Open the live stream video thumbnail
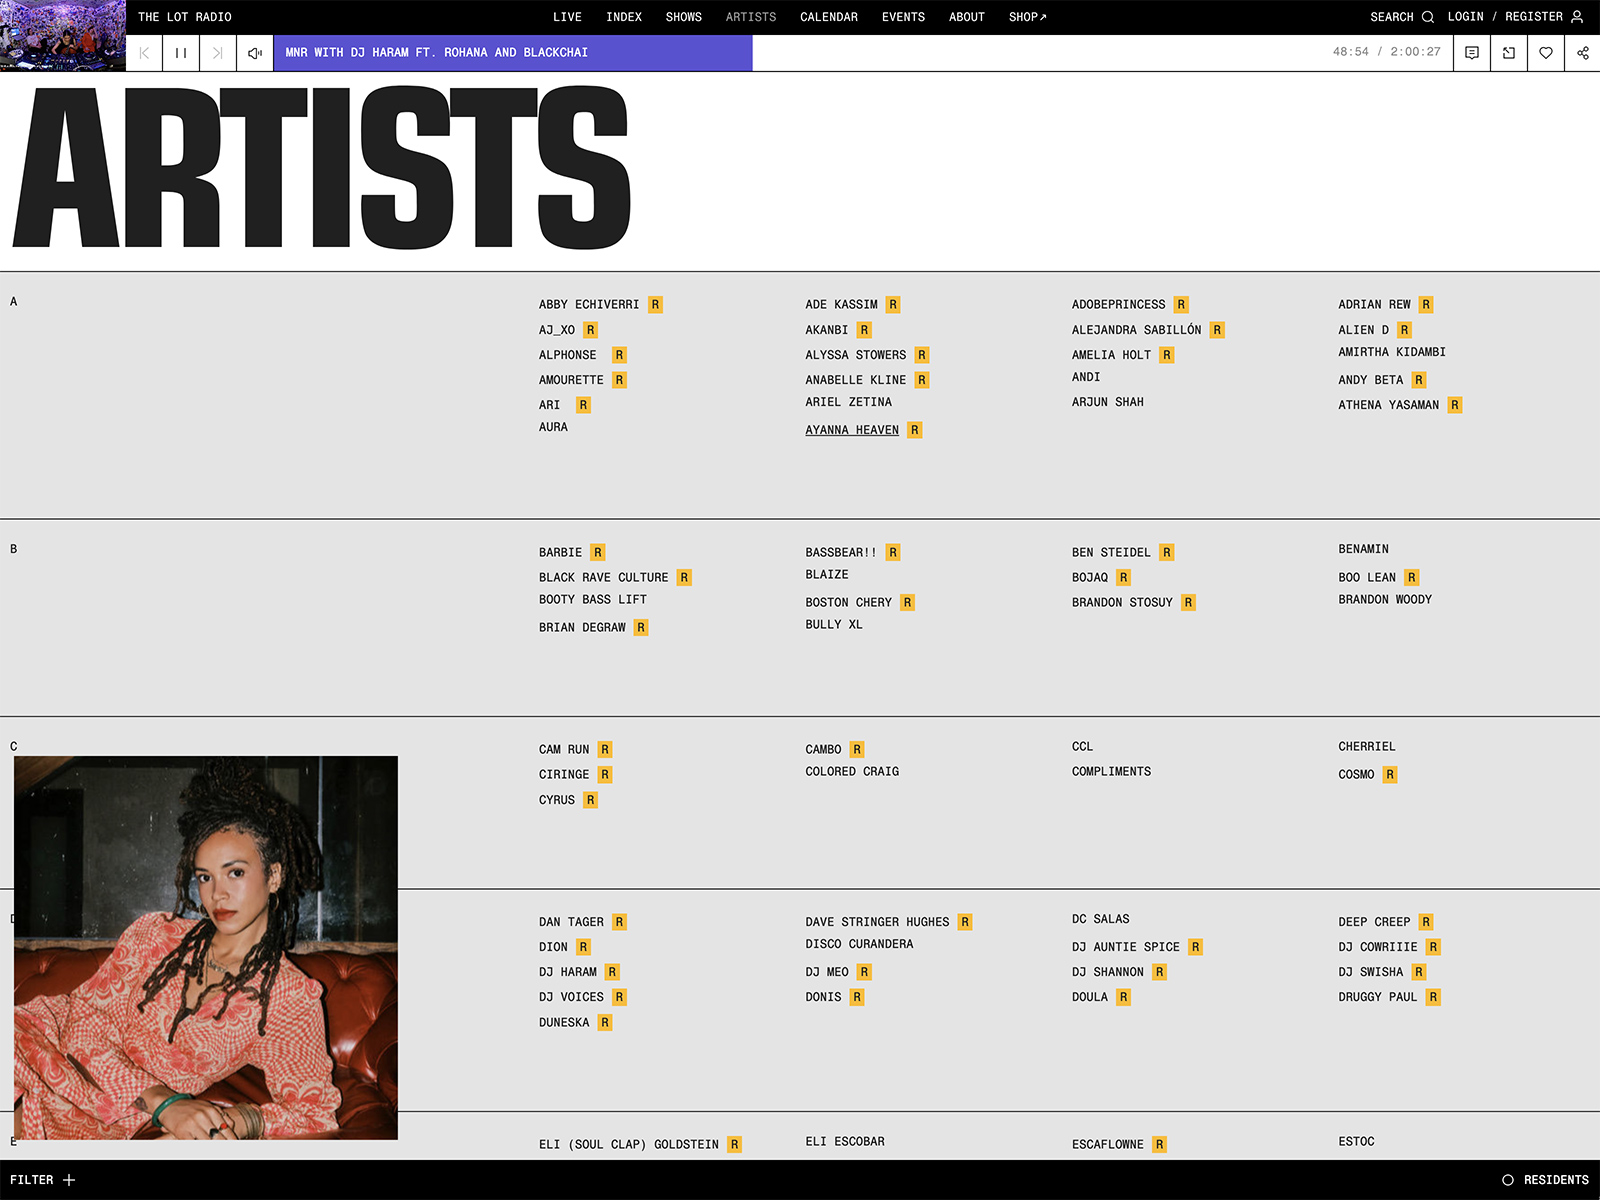 coord(63,36)
